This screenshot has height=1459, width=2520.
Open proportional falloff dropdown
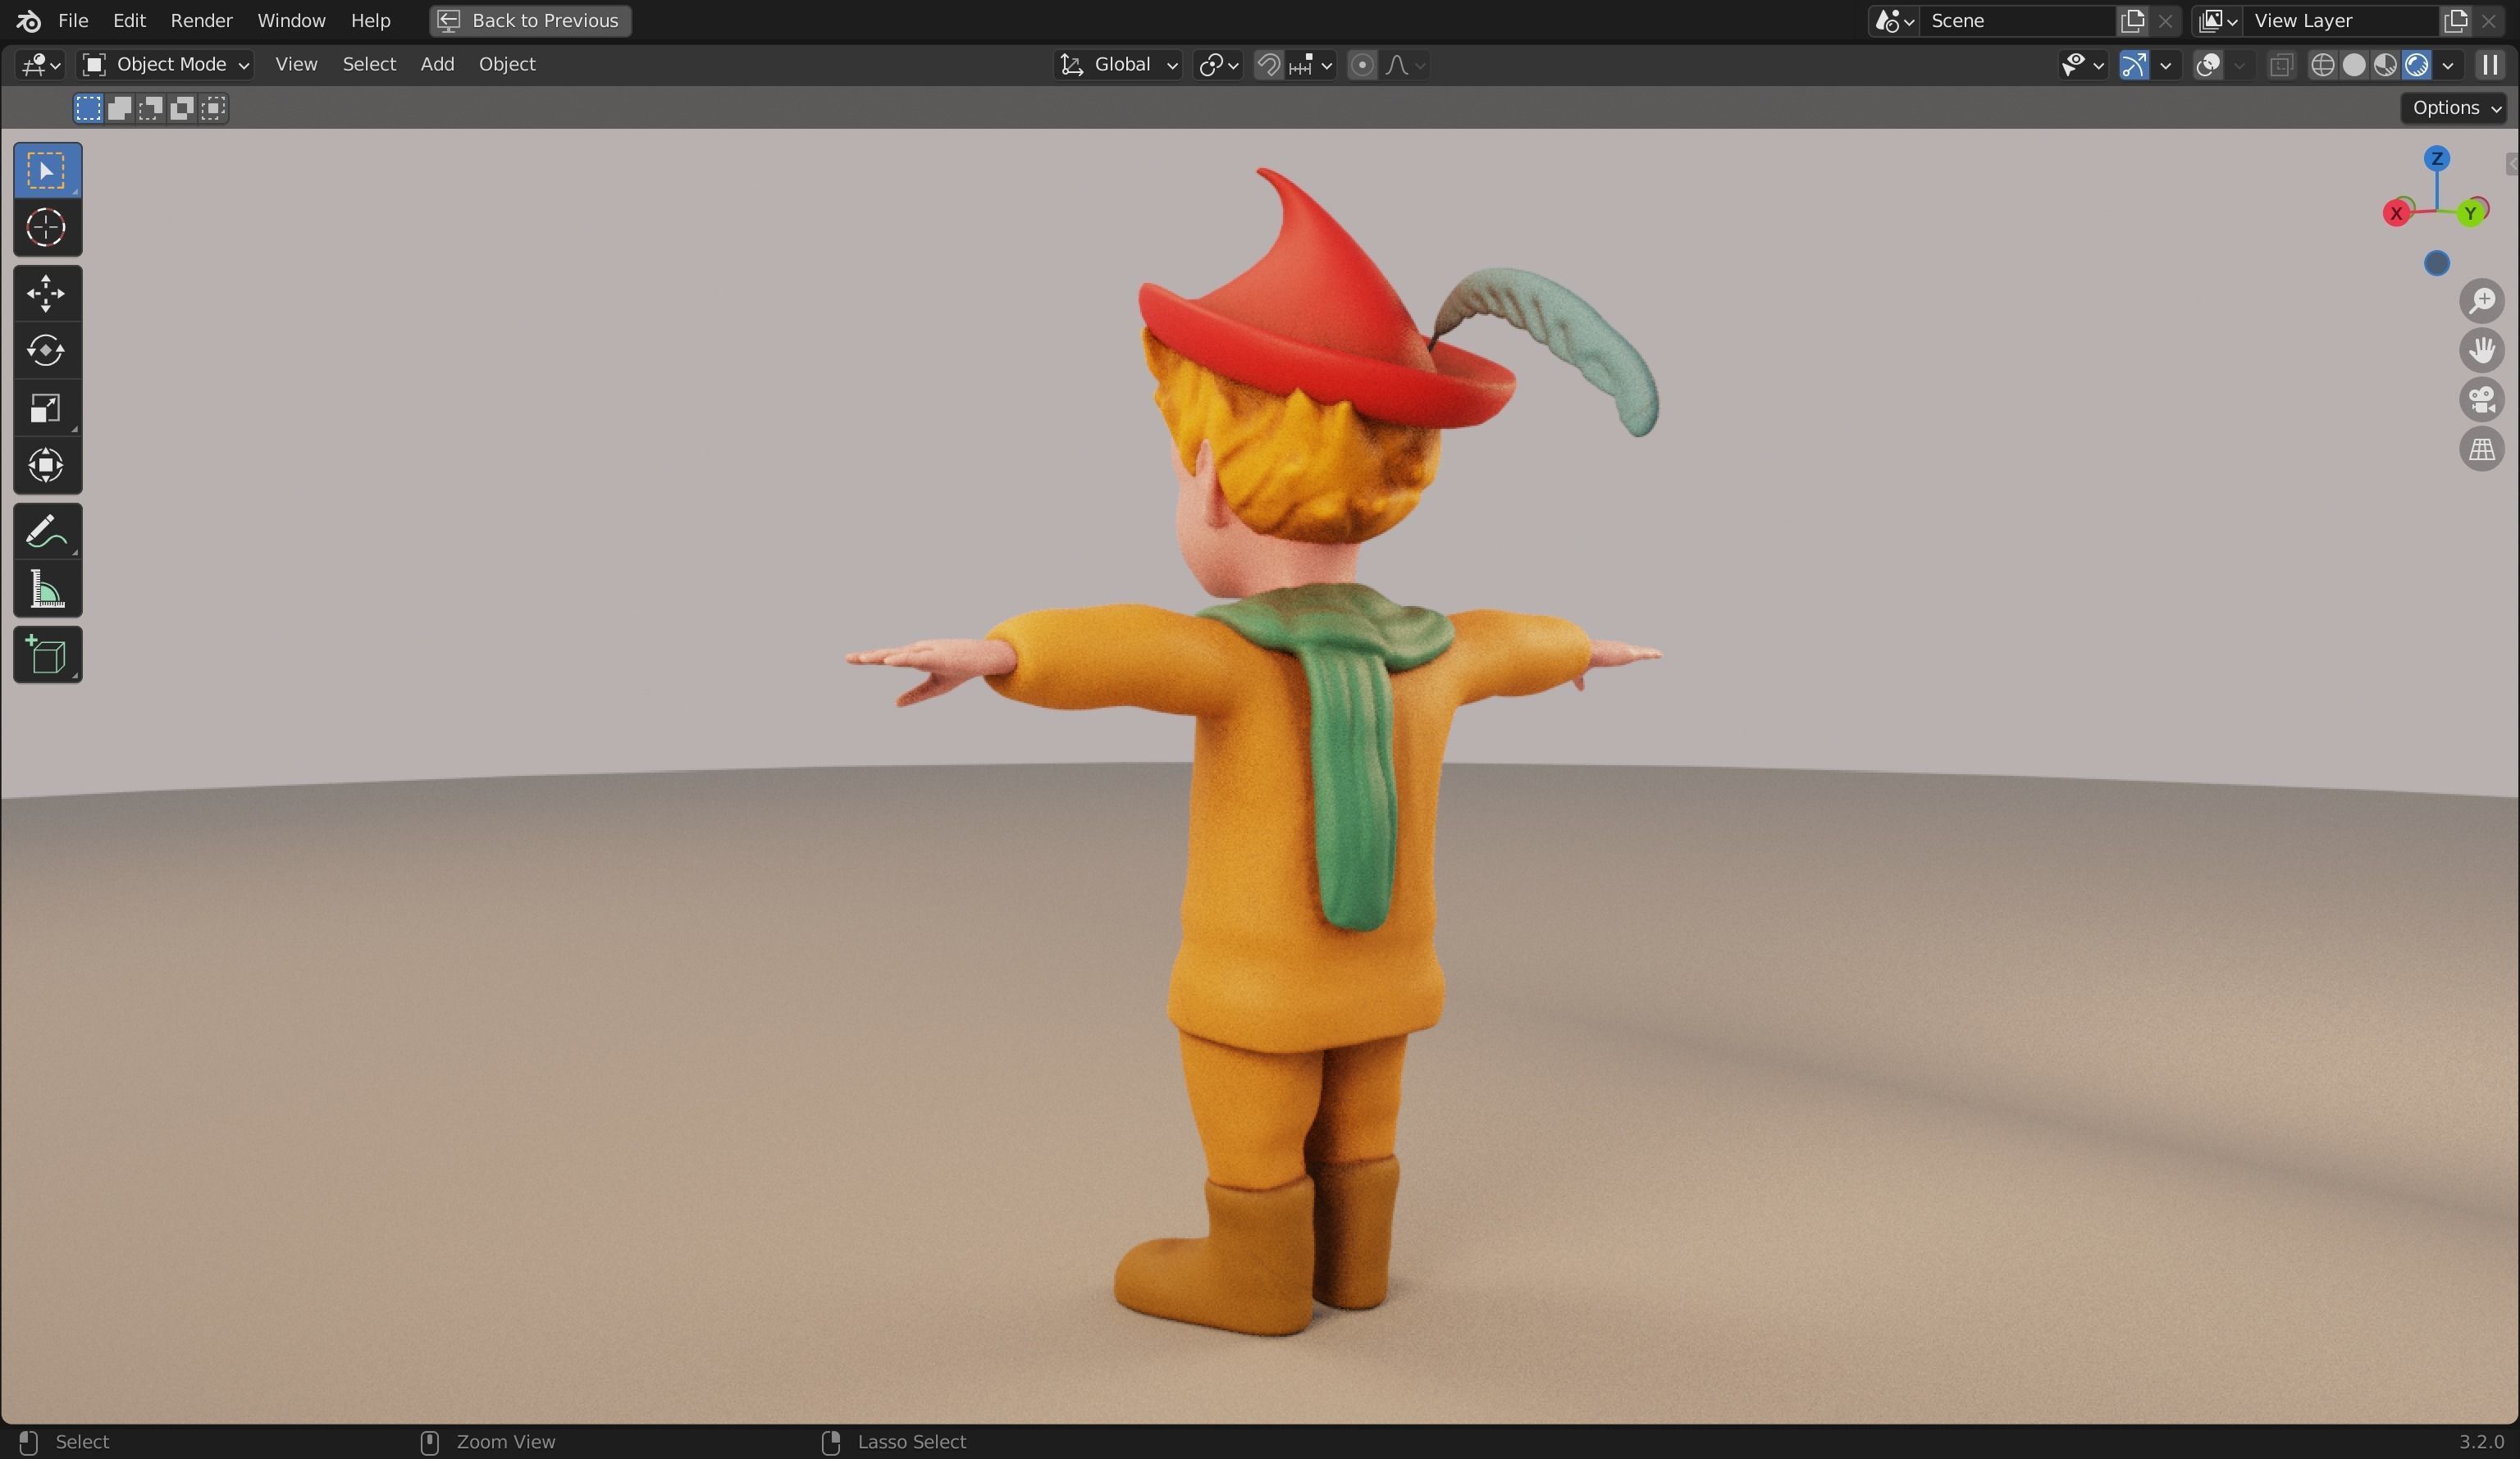pyautogui.click(x=1405, y=65)
